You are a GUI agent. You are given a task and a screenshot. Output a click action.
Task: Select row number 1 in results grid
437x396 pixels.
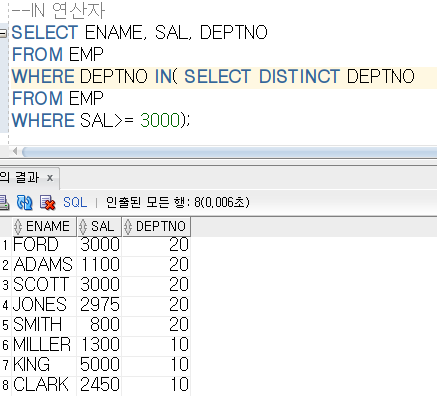coord(5,245)
